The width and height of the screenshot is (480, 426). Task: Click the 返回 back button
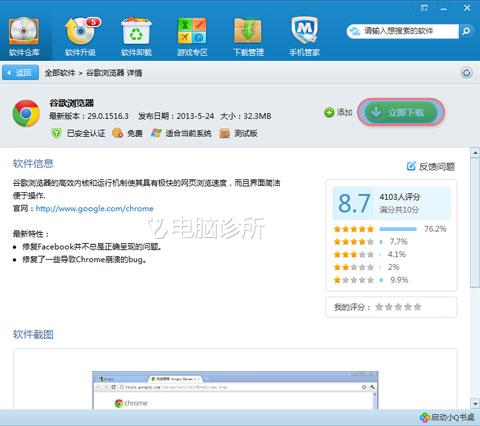pos(20,73)
